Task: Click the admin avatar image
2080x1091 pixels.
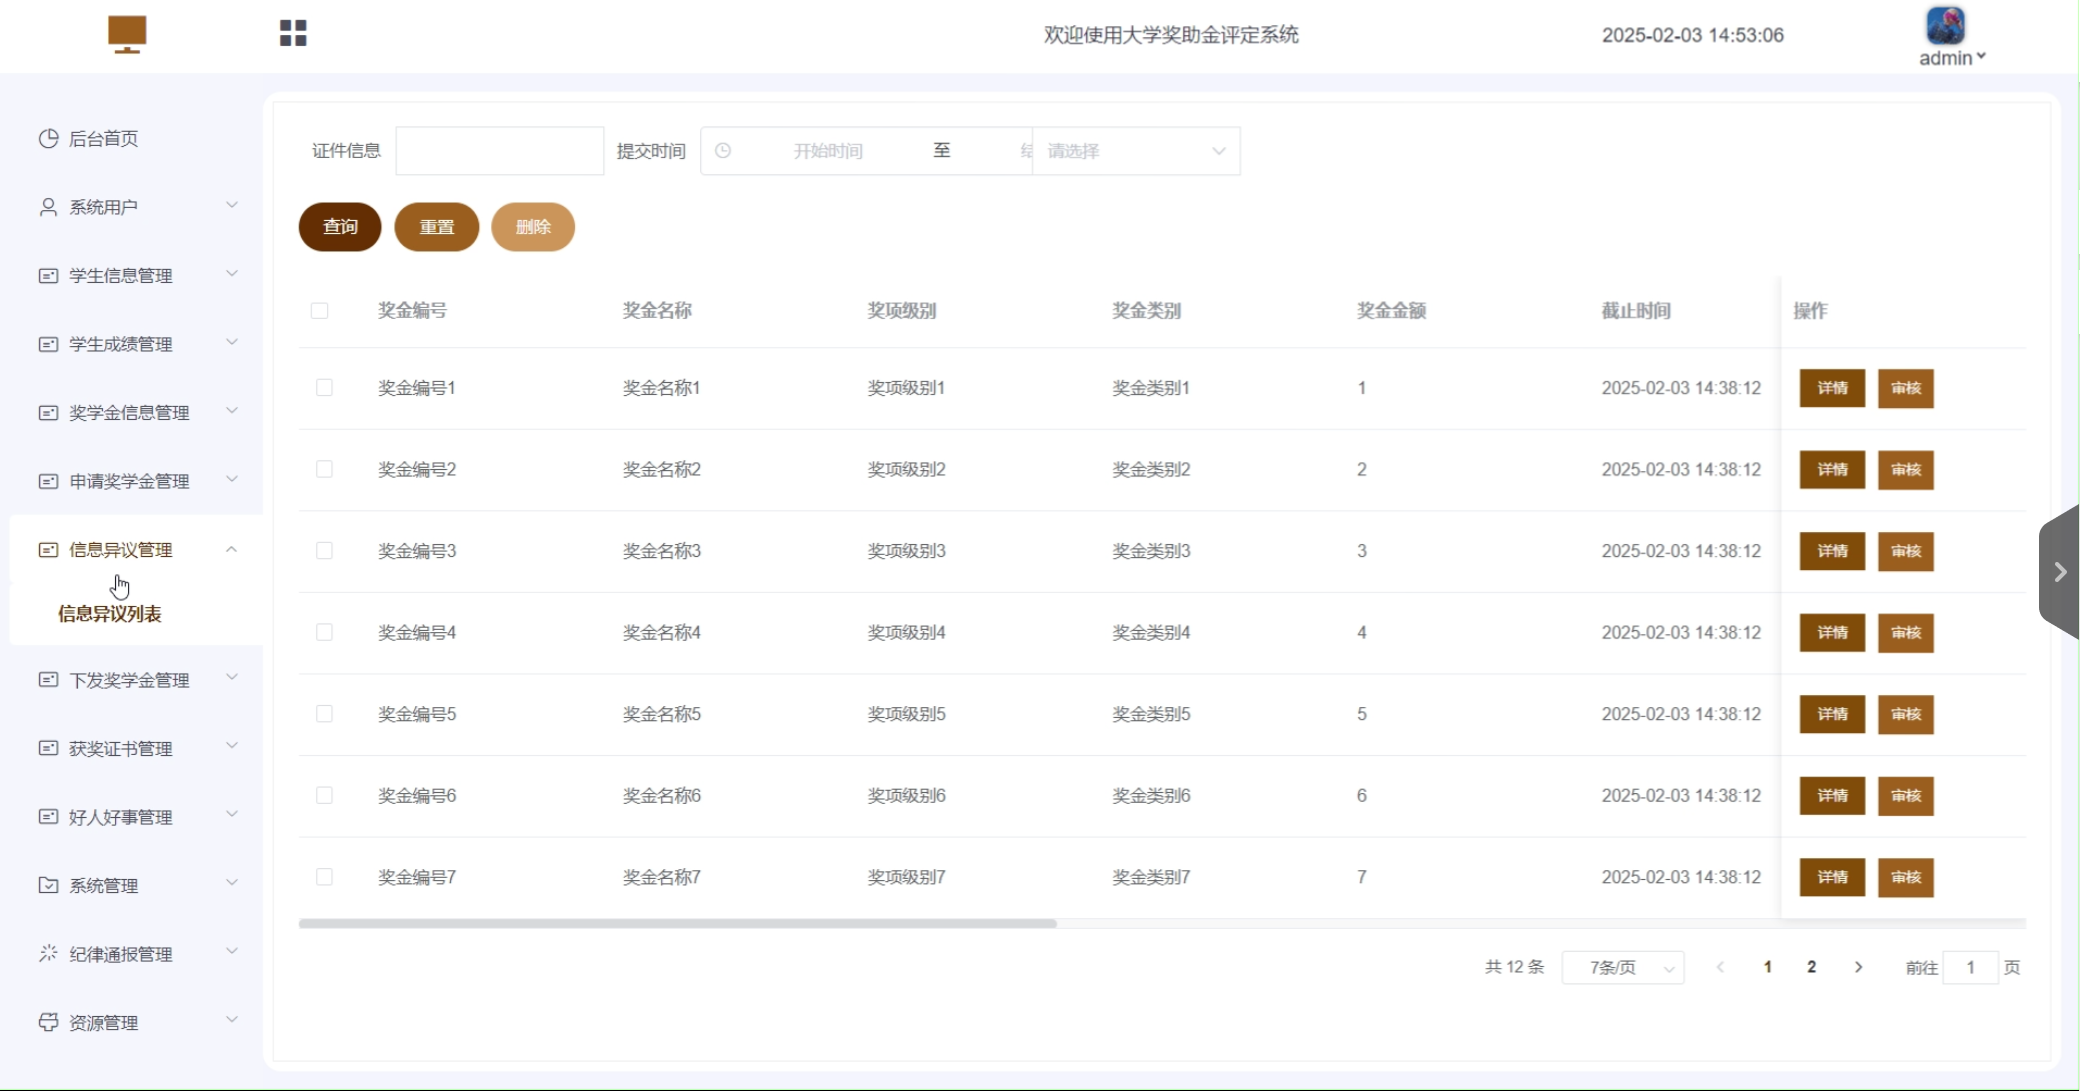Action: (x=1945, y=25)
